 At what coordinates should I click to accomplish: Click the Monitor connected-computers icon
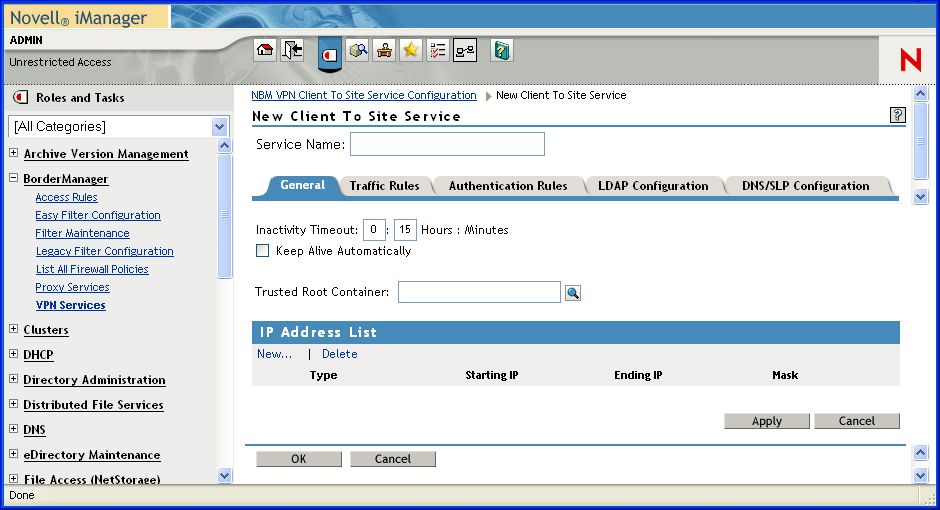point(465,50)
